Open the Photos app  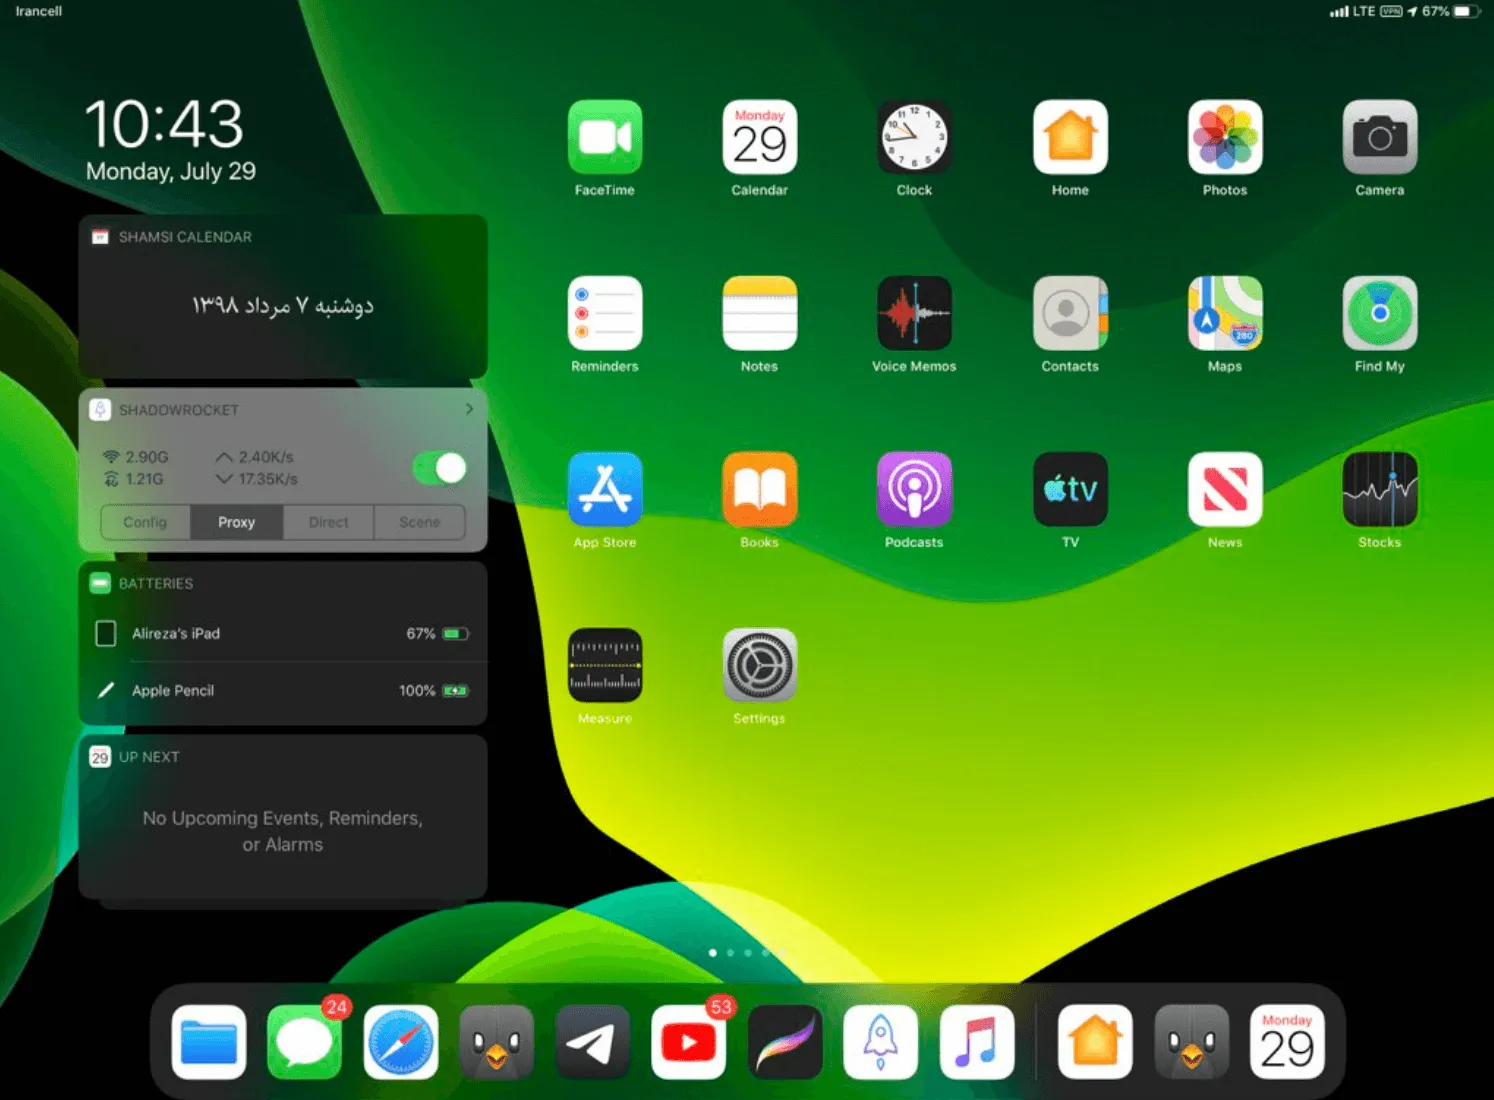point(1225,137)
